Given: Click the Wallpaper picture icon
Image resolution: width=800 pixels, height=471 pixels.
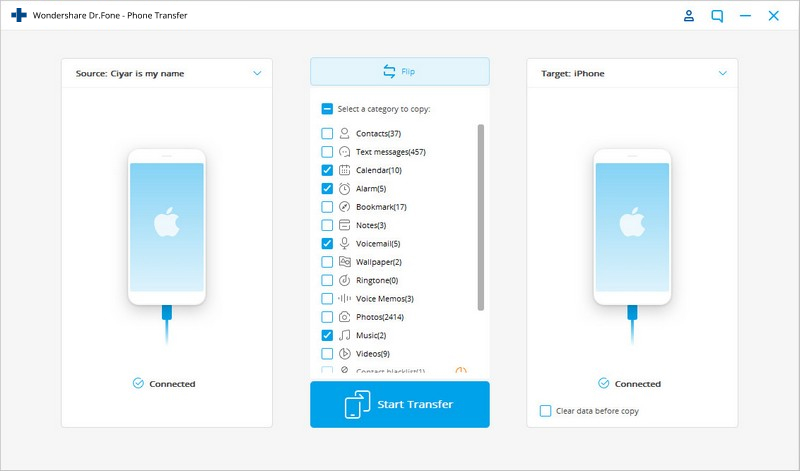Looking at the screenshot, I should [344, 262].
